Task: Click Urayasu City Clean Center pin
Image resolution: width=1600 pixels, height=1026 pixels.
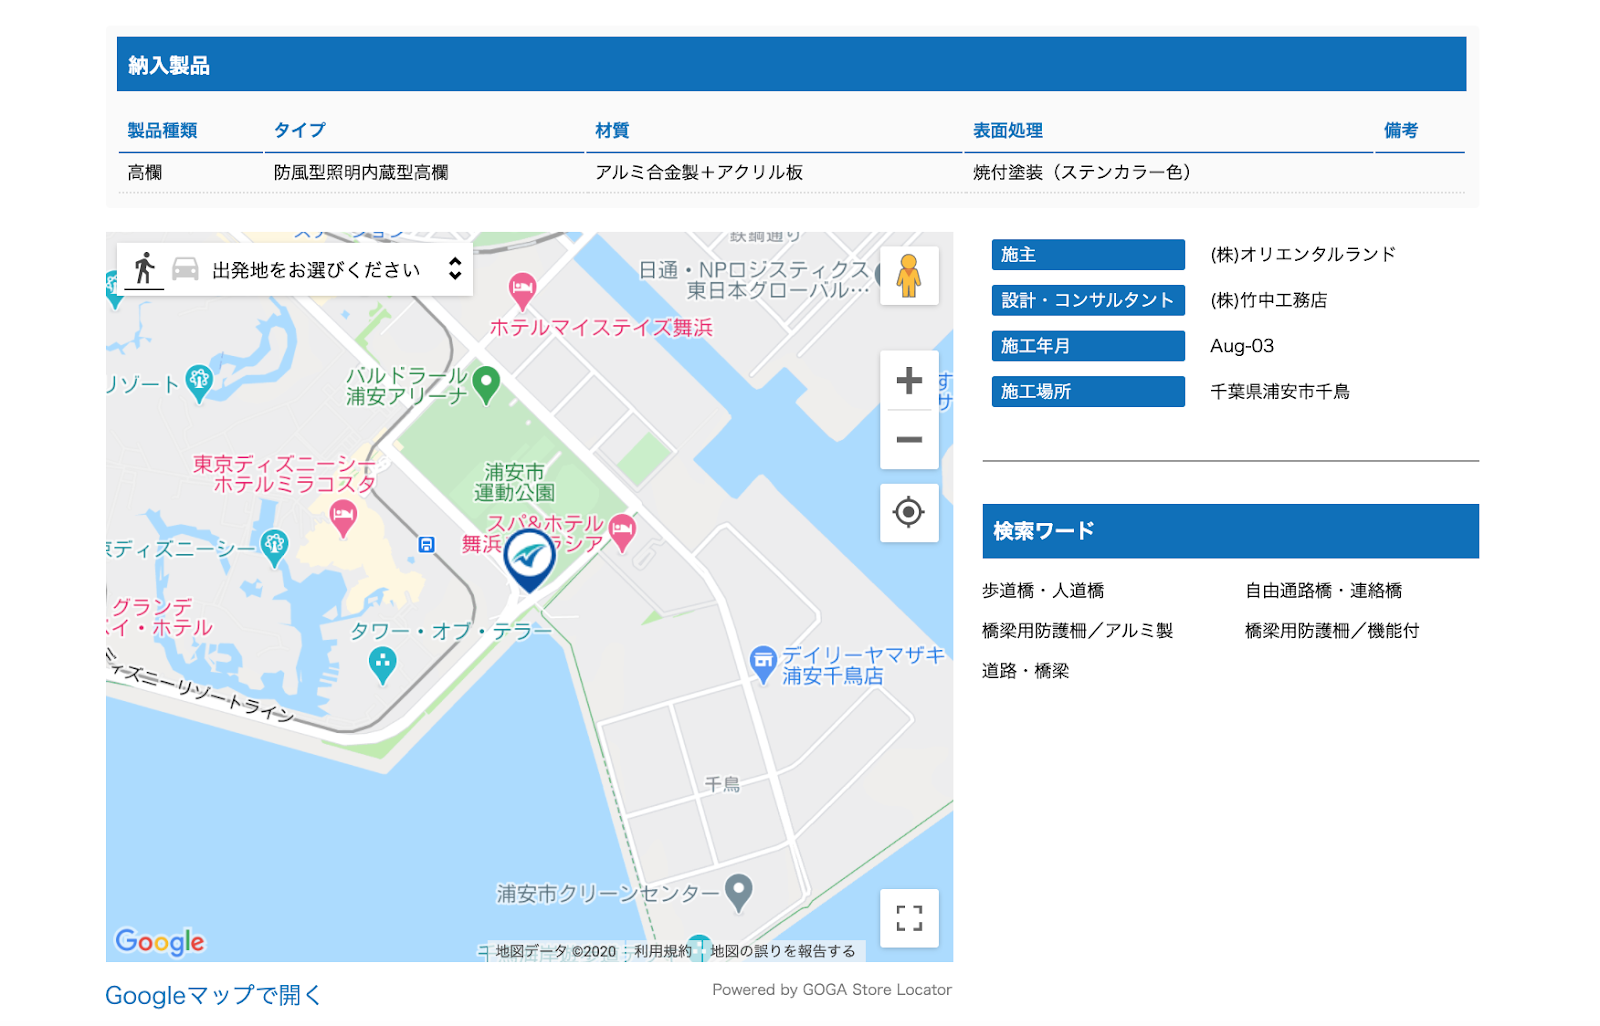Action: coord(738,892)
